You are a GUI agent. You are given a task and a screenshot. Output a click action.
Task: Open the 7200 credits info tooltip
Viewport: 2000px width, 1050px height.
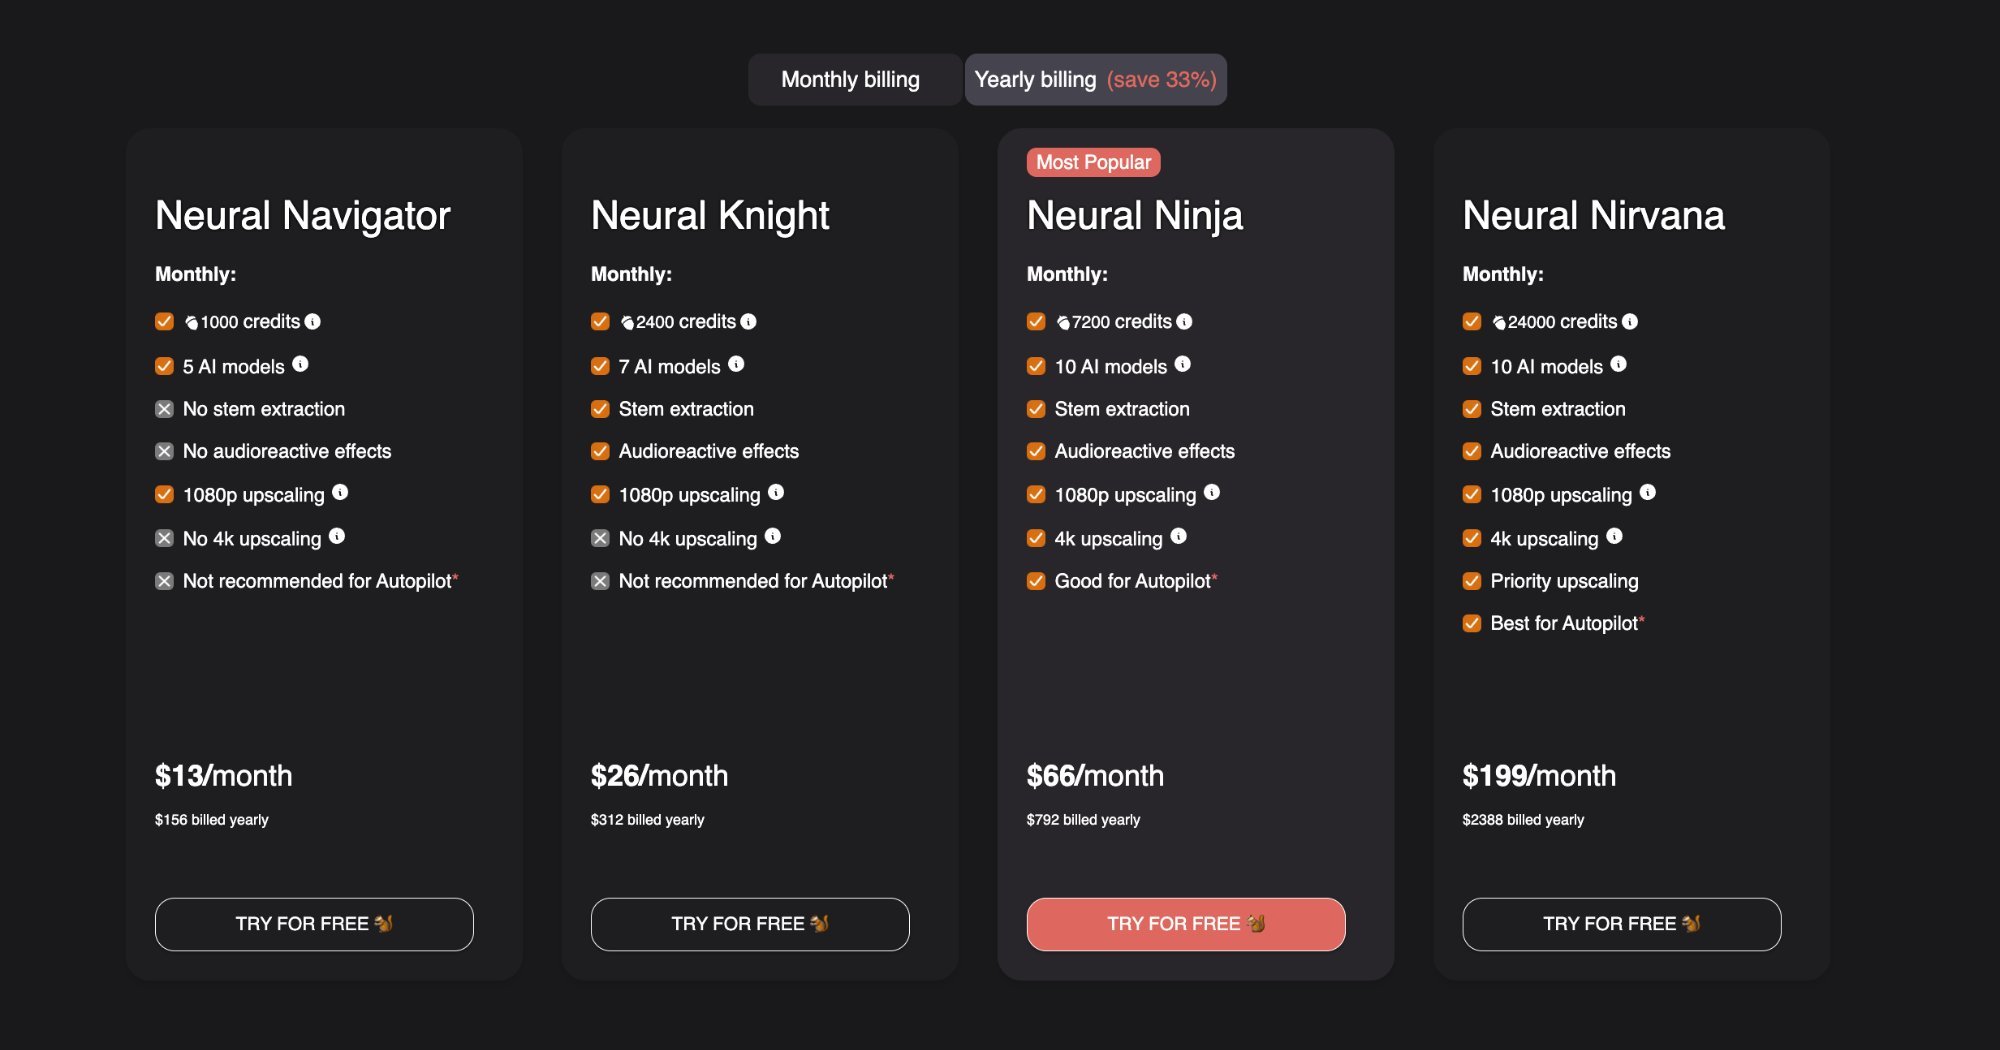point(1185,322)
